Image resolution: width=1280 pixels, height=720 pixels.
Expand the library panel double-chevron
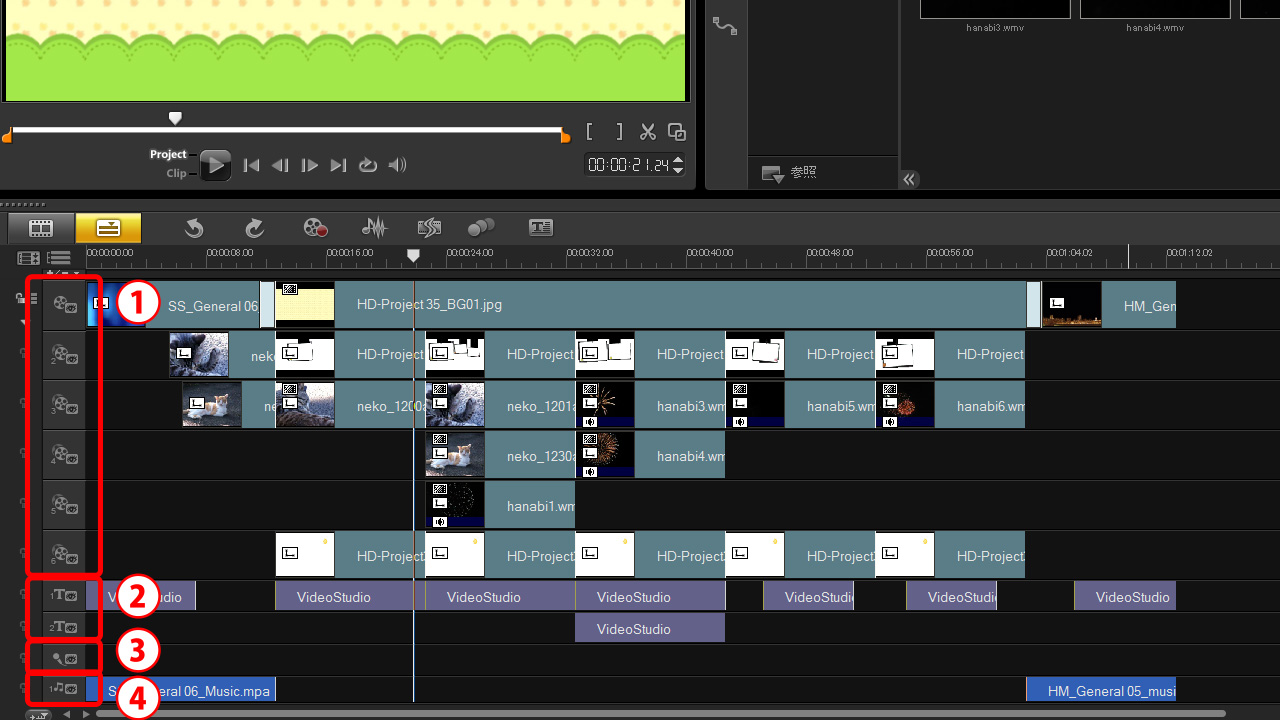(x=909, y=180)
